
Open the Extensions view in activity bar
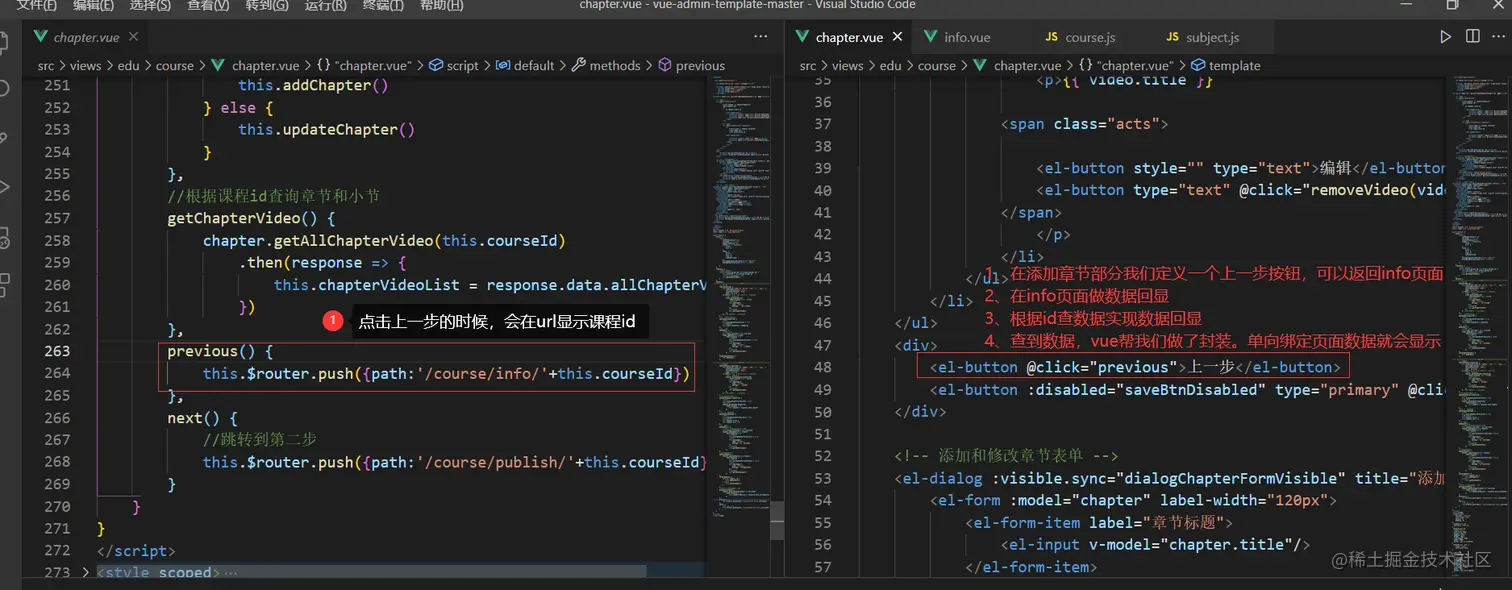pos(4,283)
